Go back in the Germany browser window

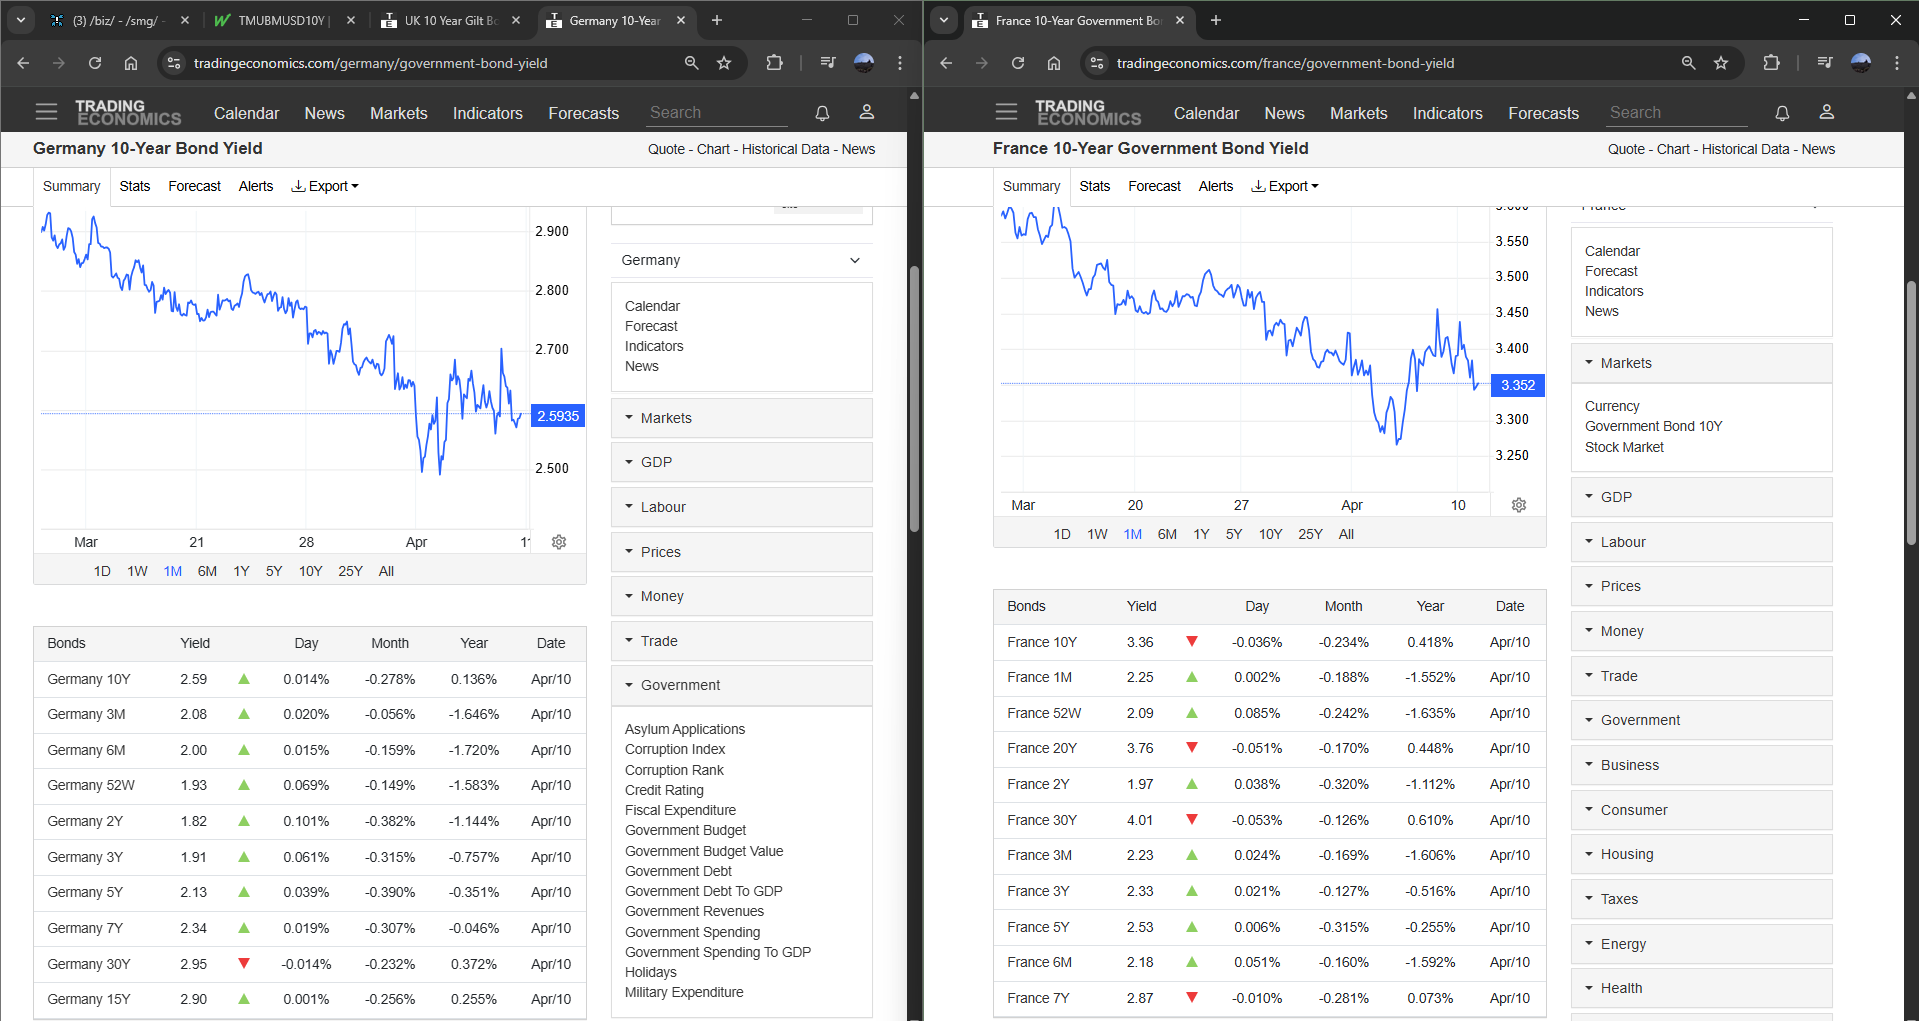tap(23, 63)
